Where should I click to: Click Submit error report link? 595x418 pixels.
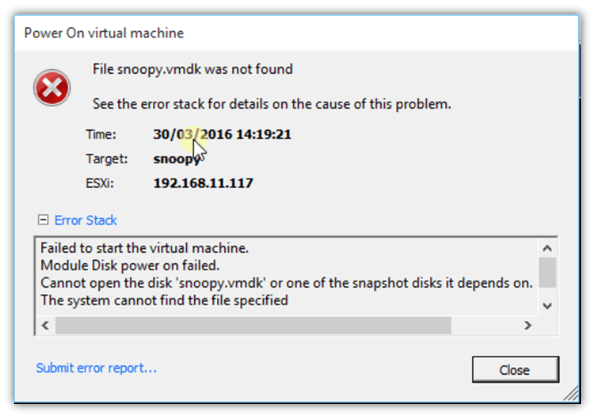(96, 368)
